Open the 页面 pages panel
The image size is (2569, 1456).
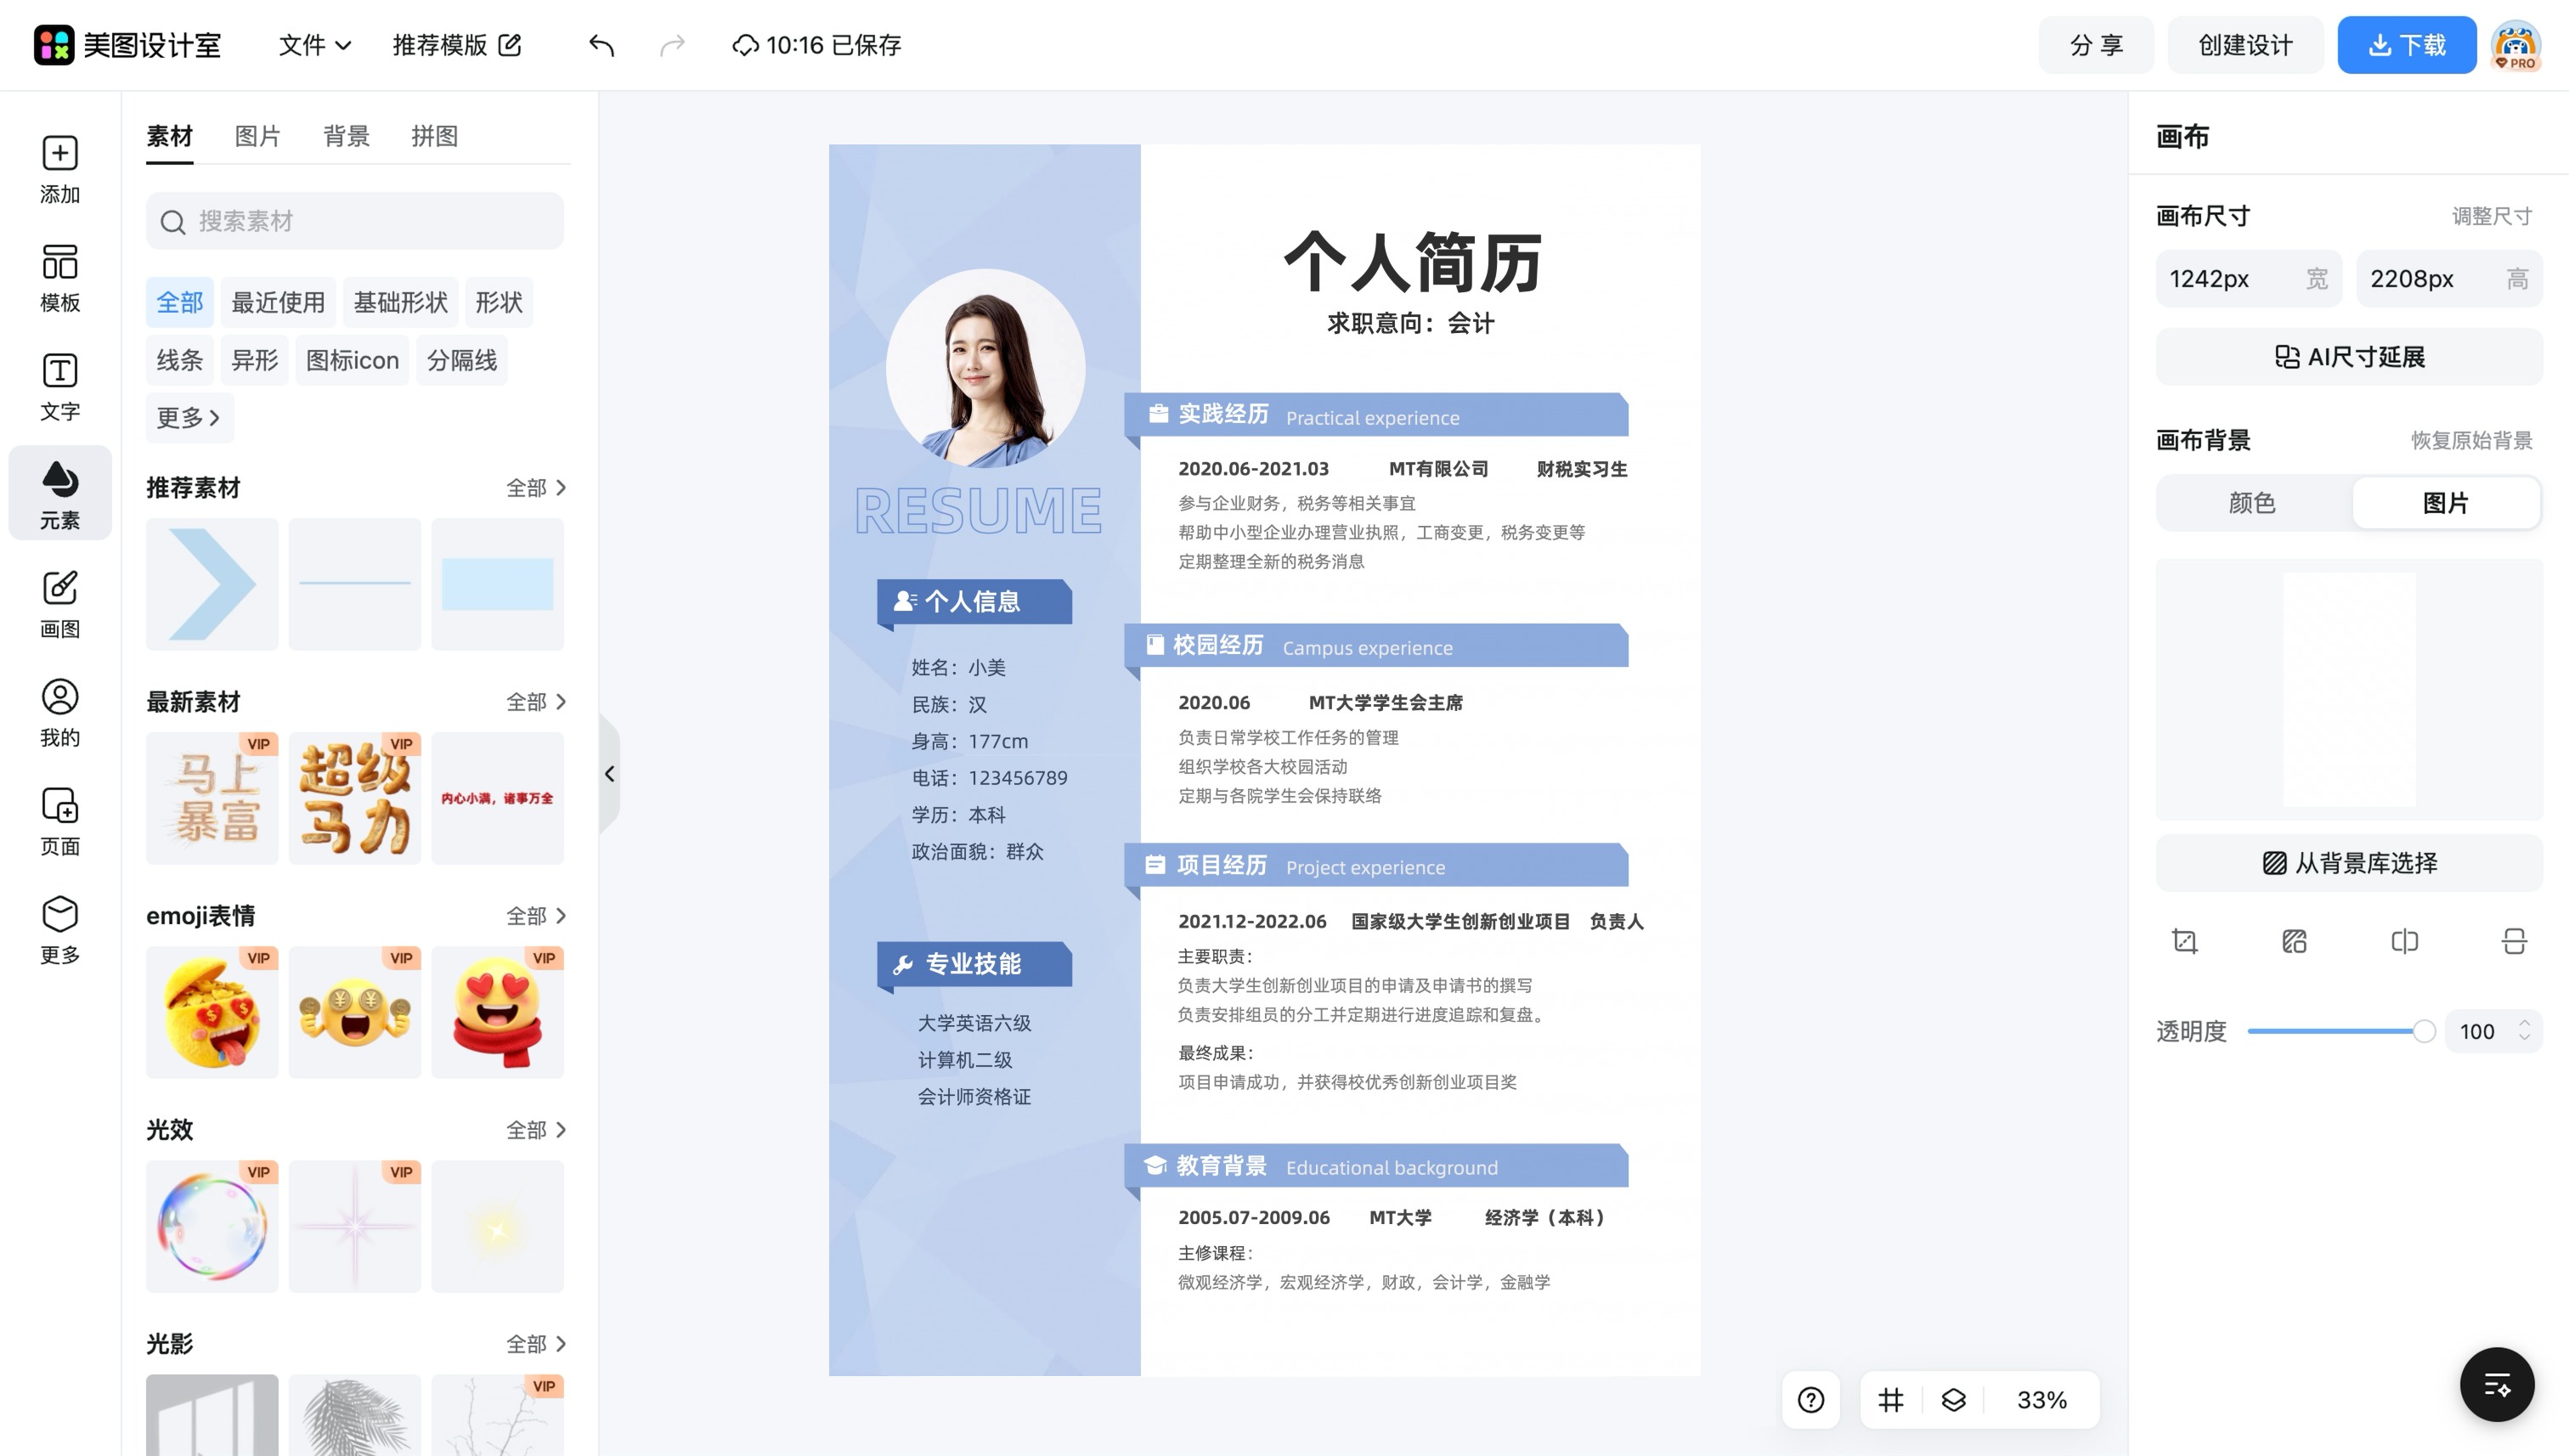(x=60, y=822)
